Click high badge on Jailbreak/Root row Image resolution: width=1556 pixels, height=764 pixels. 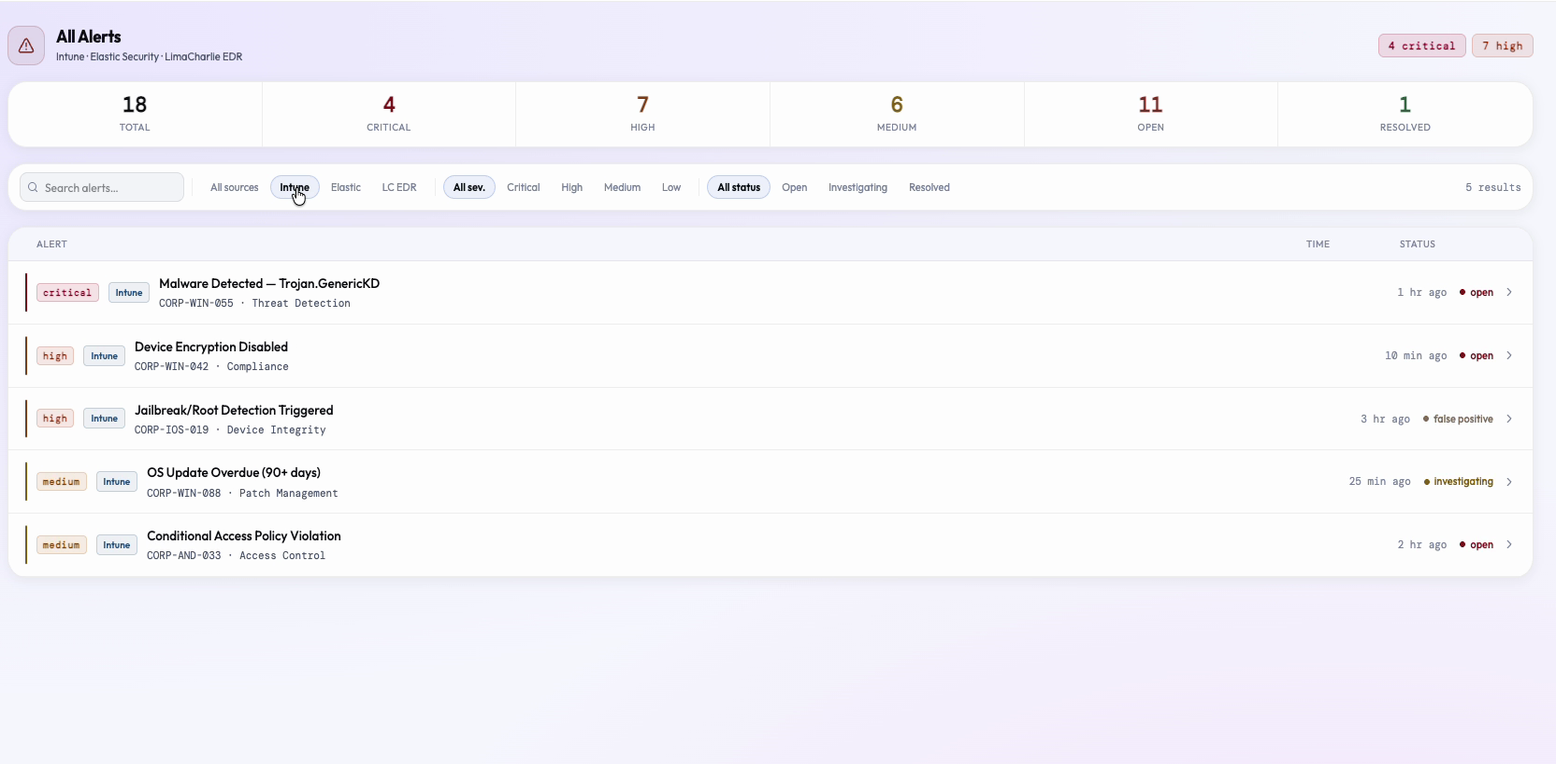point(55,419)
